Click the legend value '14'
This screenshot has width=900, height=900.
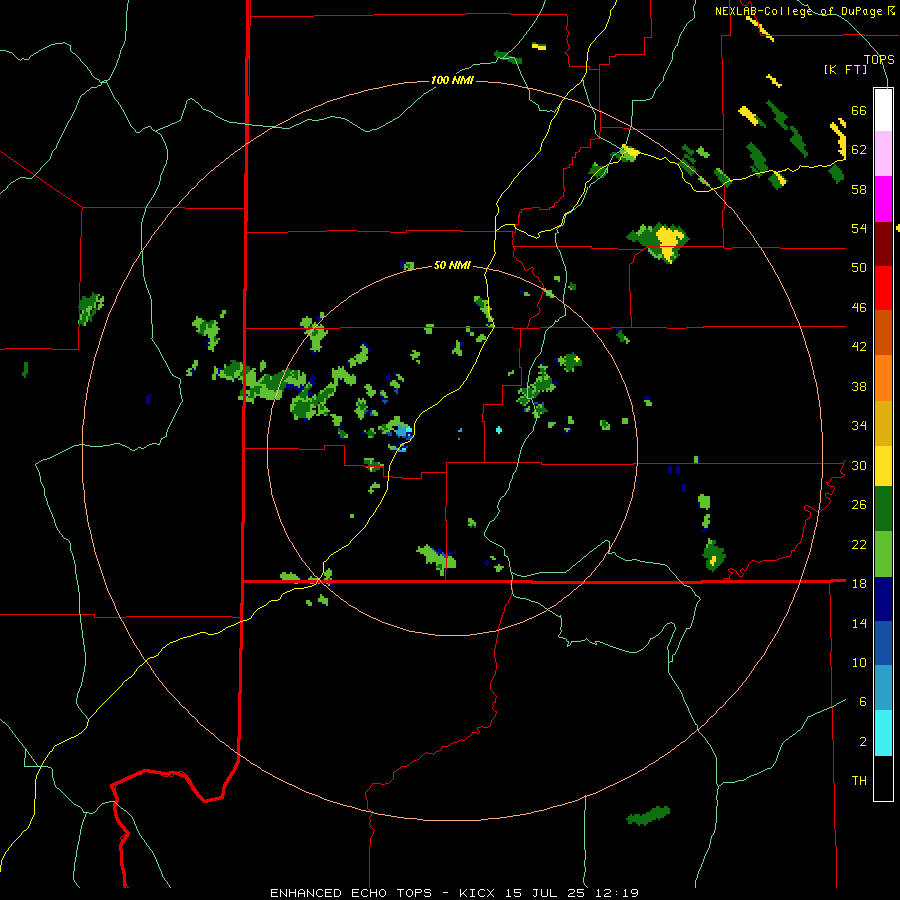click(x=859, y=623)
